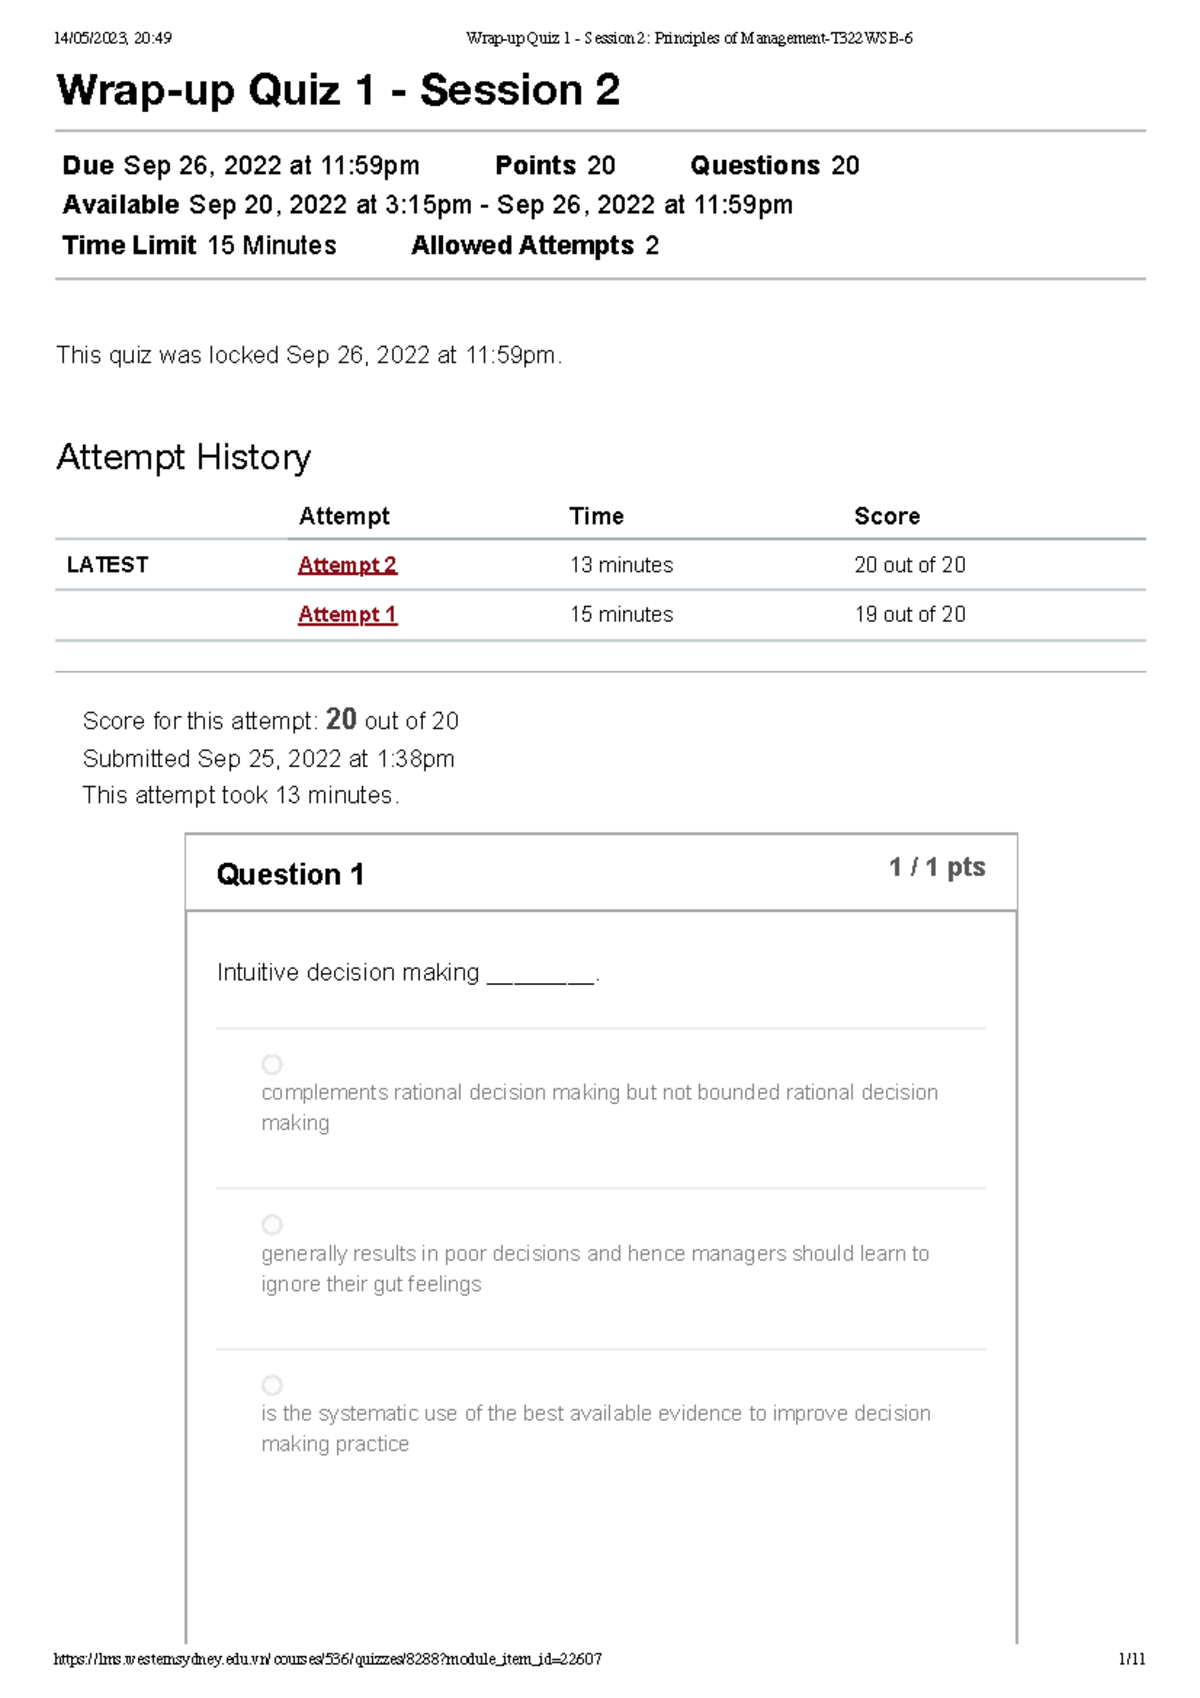Click the '14/05/2023, 20:49' timestamp at top
This screenshot has height=1698, width=1200.
click(x=113, y=38)
